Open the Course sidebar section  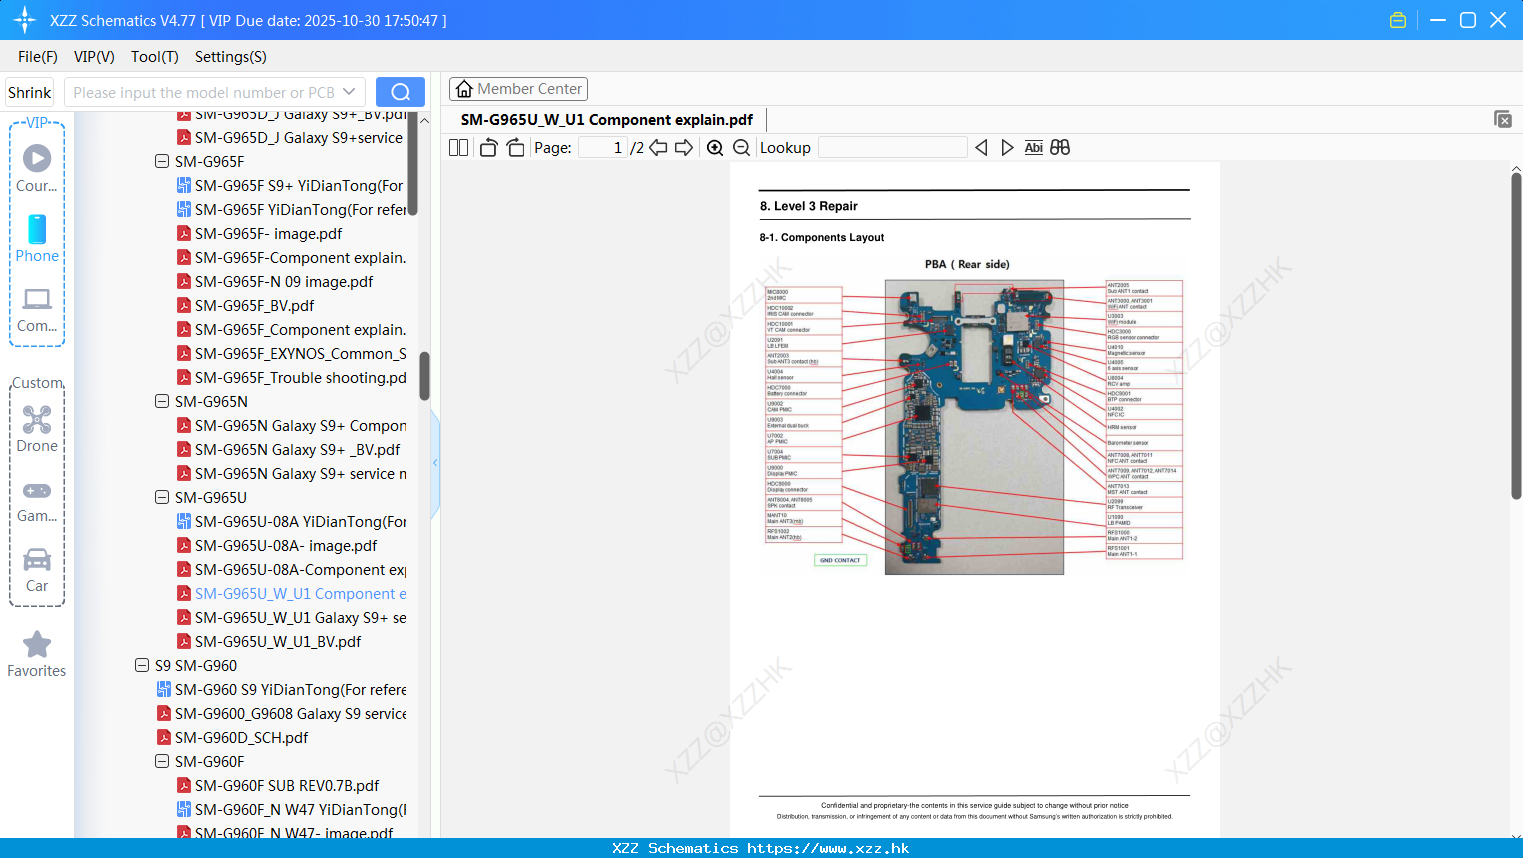click(37, 169)
